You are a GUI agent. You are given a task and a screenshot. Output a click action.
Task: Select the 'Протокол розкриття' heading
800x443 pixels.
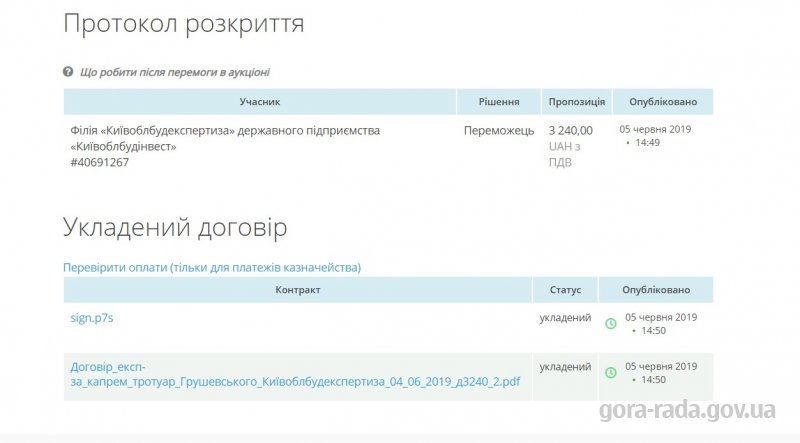(x=184, y=24)
